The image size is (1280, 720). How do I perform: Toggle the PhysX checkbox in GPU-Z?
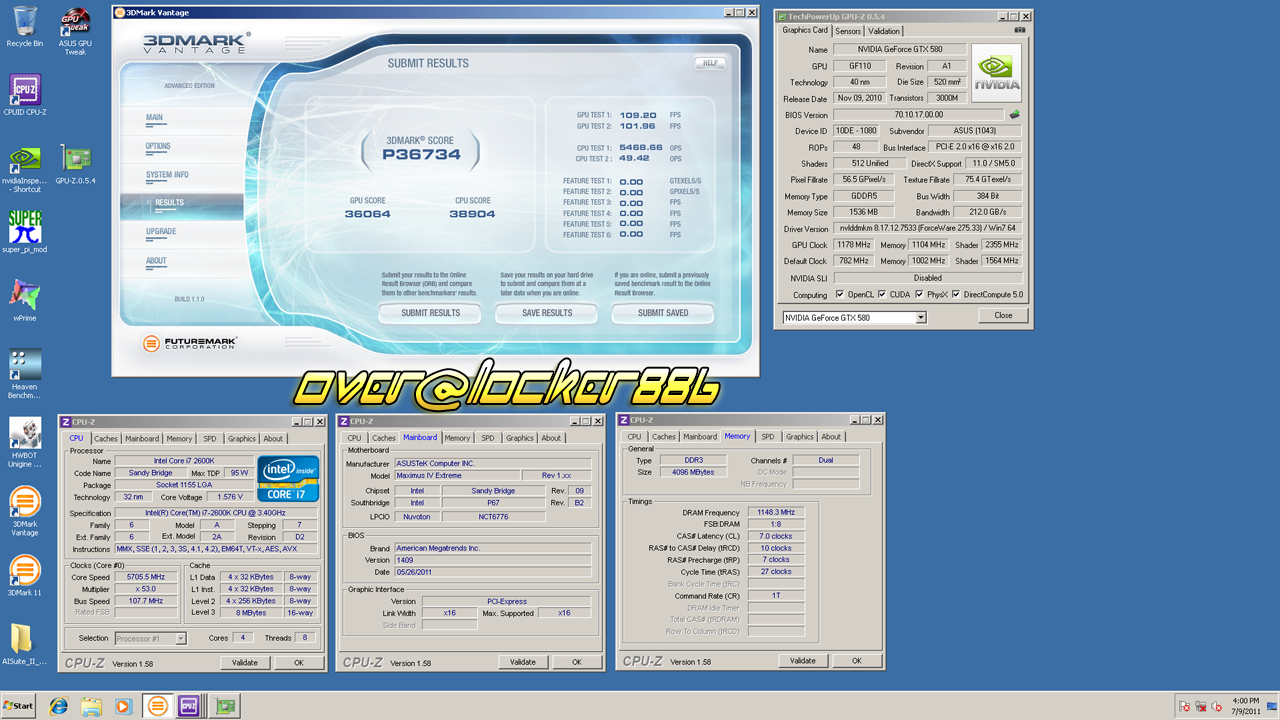[918, 295]
